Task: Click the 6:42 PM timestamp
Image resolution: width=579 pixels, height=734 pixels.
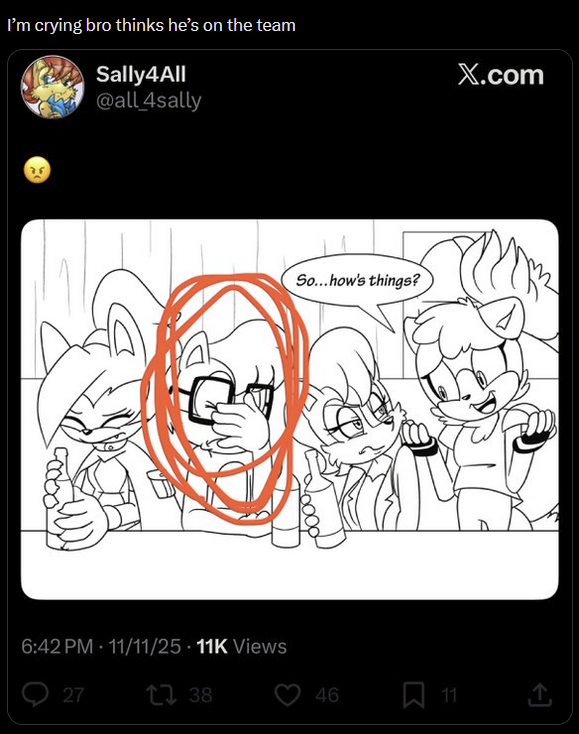Action: coord(57,646)
